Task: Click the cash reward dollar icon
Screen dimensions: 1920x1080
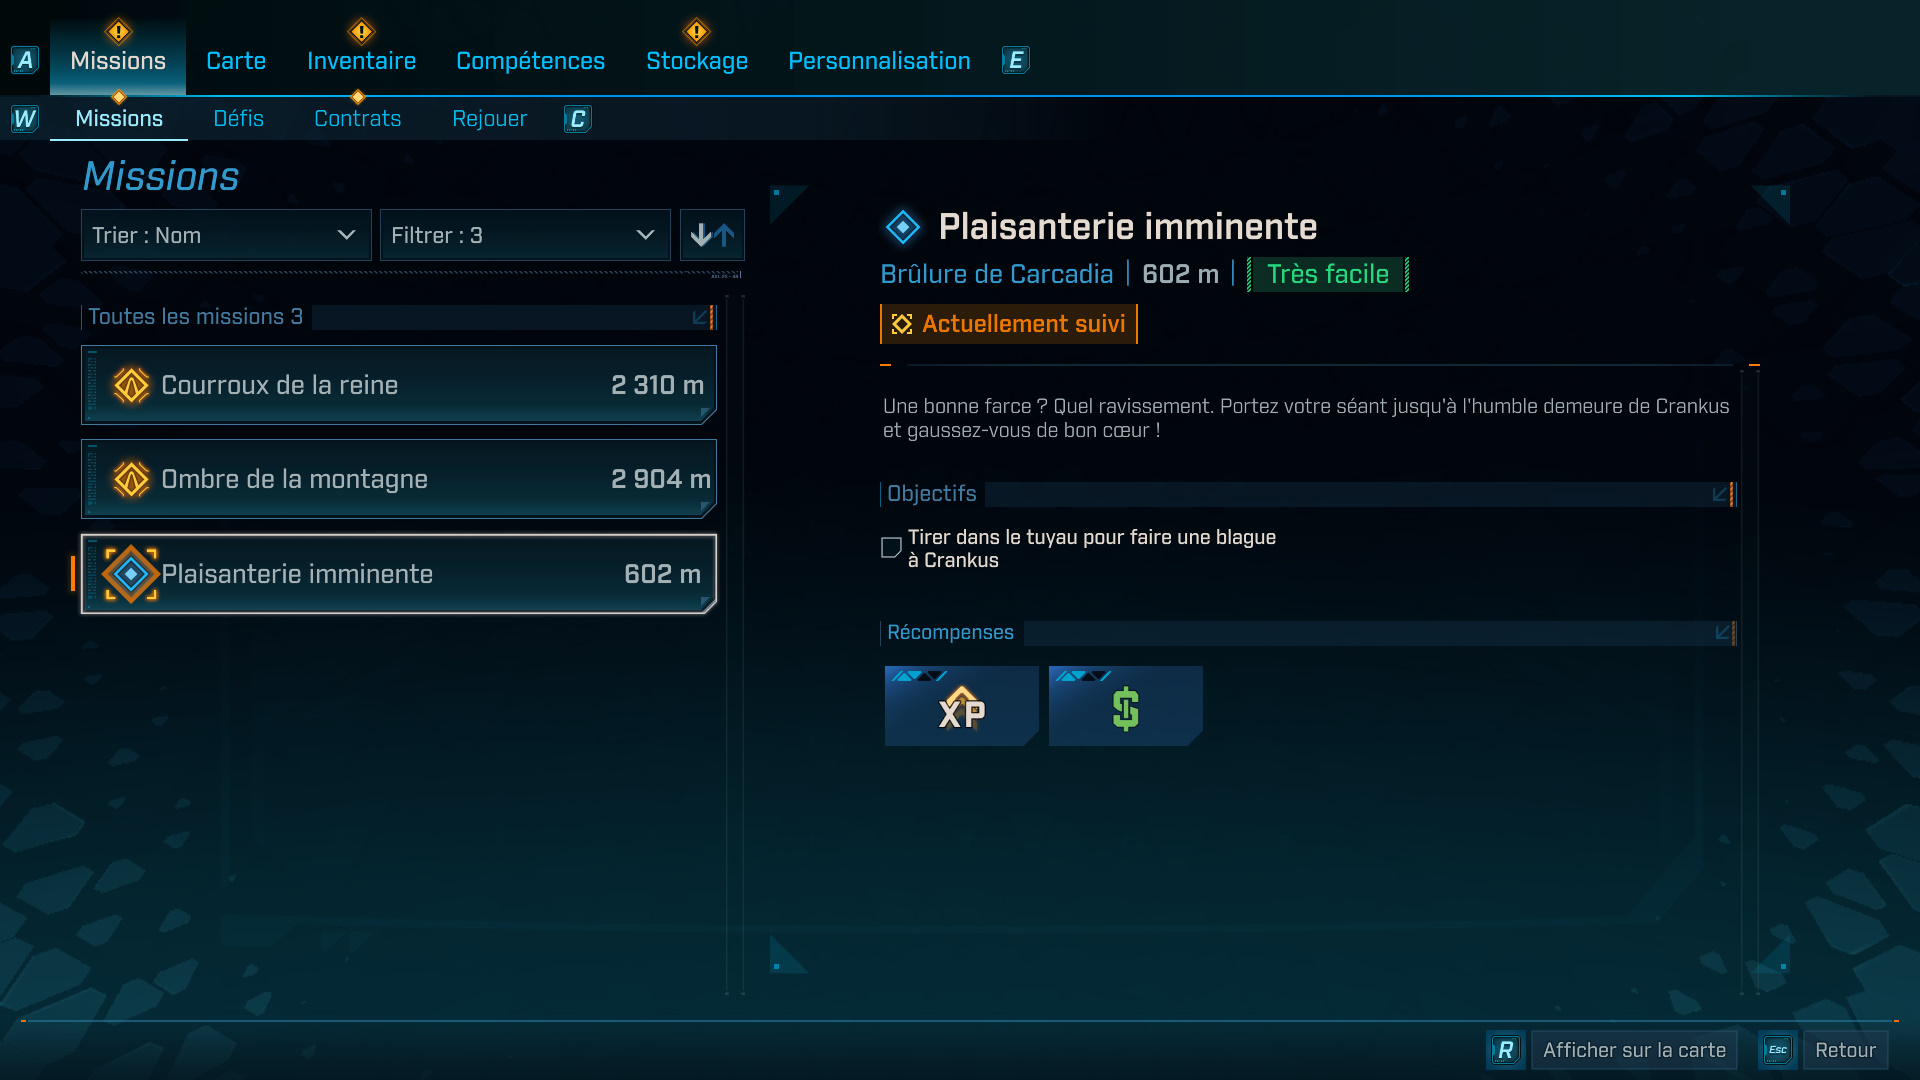Action: pyautogui.click(x=1125, y=706)
